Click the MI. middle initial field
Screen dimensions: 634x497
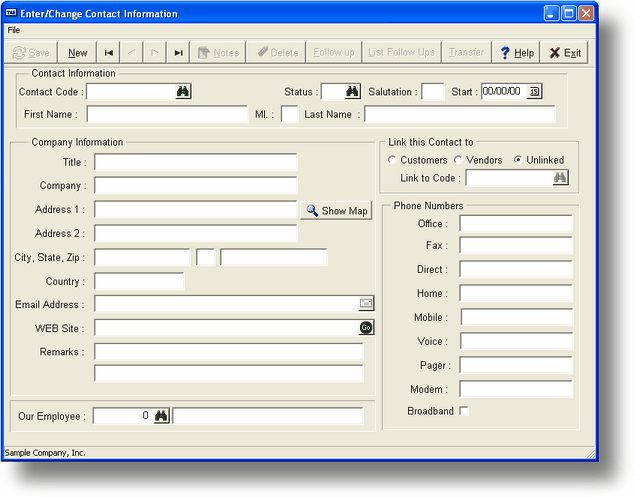point(290,114)
